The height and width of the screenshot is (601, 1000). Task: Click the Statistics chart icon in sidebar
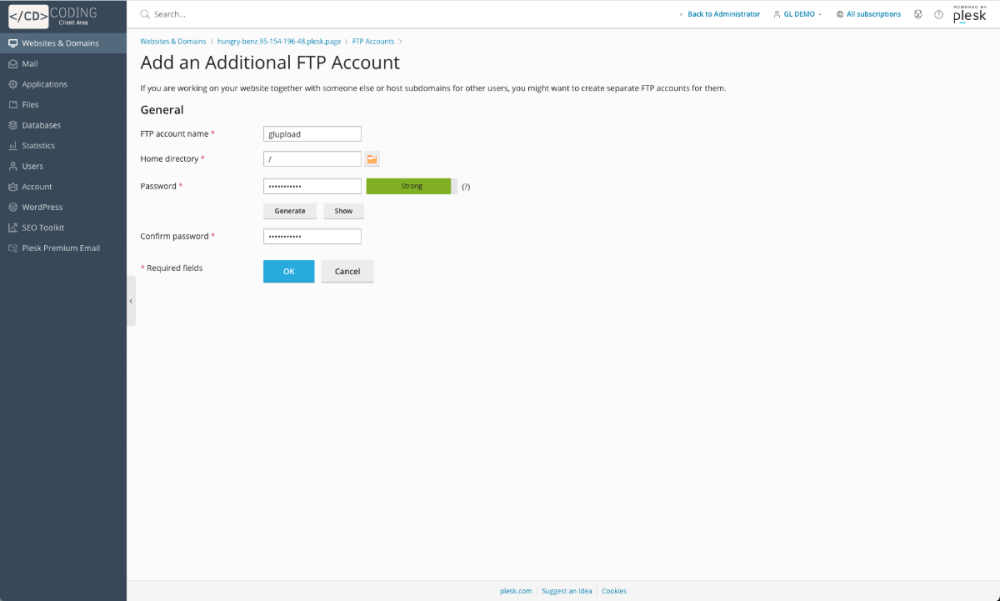pos(13,146)
